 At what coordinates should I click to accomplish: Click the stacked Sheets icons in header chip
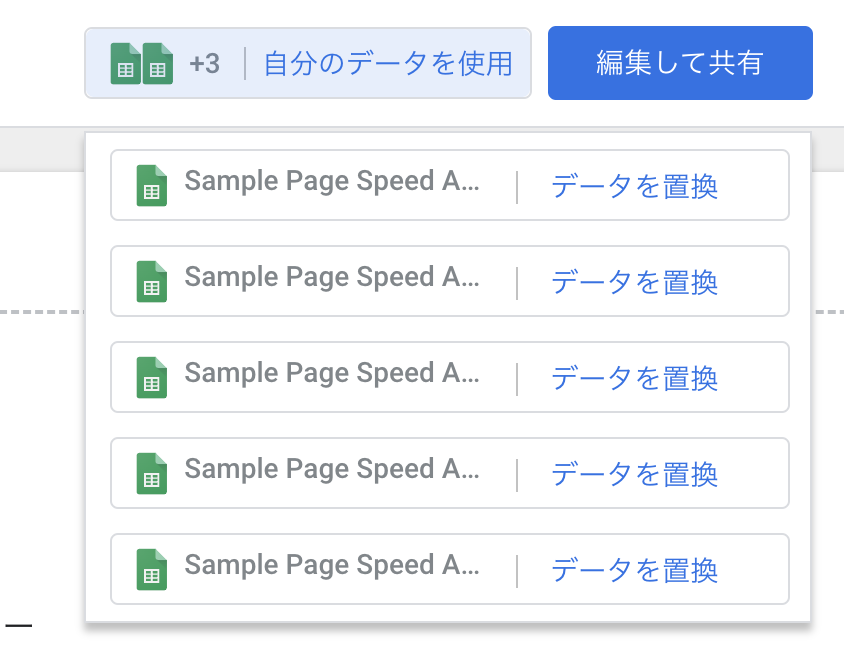(x=142, y=64)
